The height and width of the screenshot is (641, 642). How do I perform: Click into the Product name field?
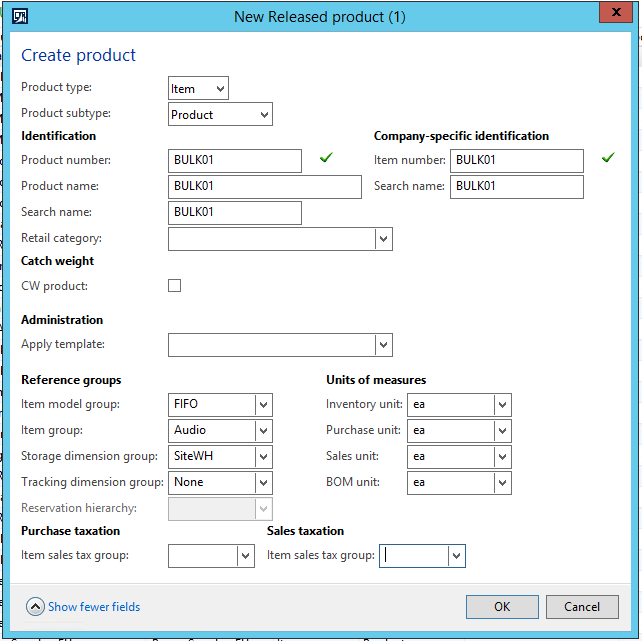265,186
